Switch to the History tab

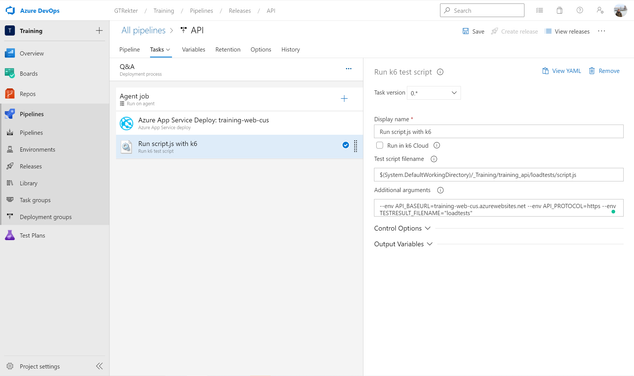[290, 49]
